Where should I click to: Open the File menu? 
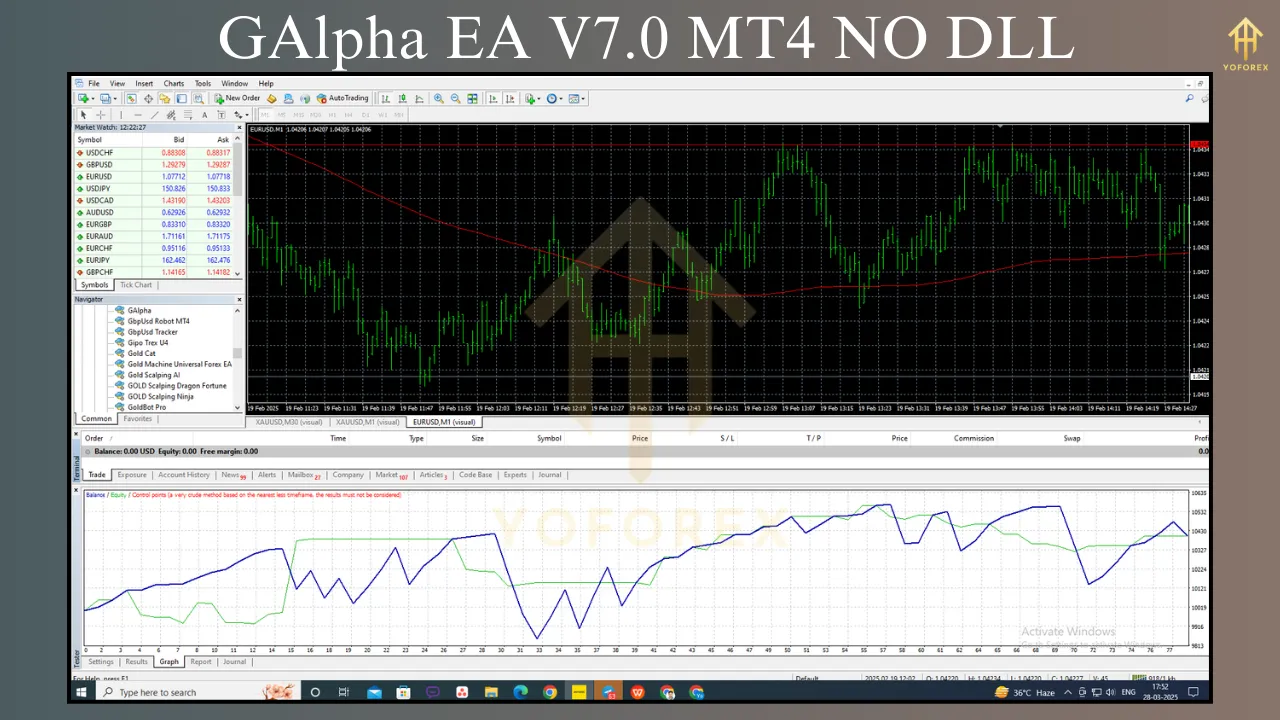(94, 83)
